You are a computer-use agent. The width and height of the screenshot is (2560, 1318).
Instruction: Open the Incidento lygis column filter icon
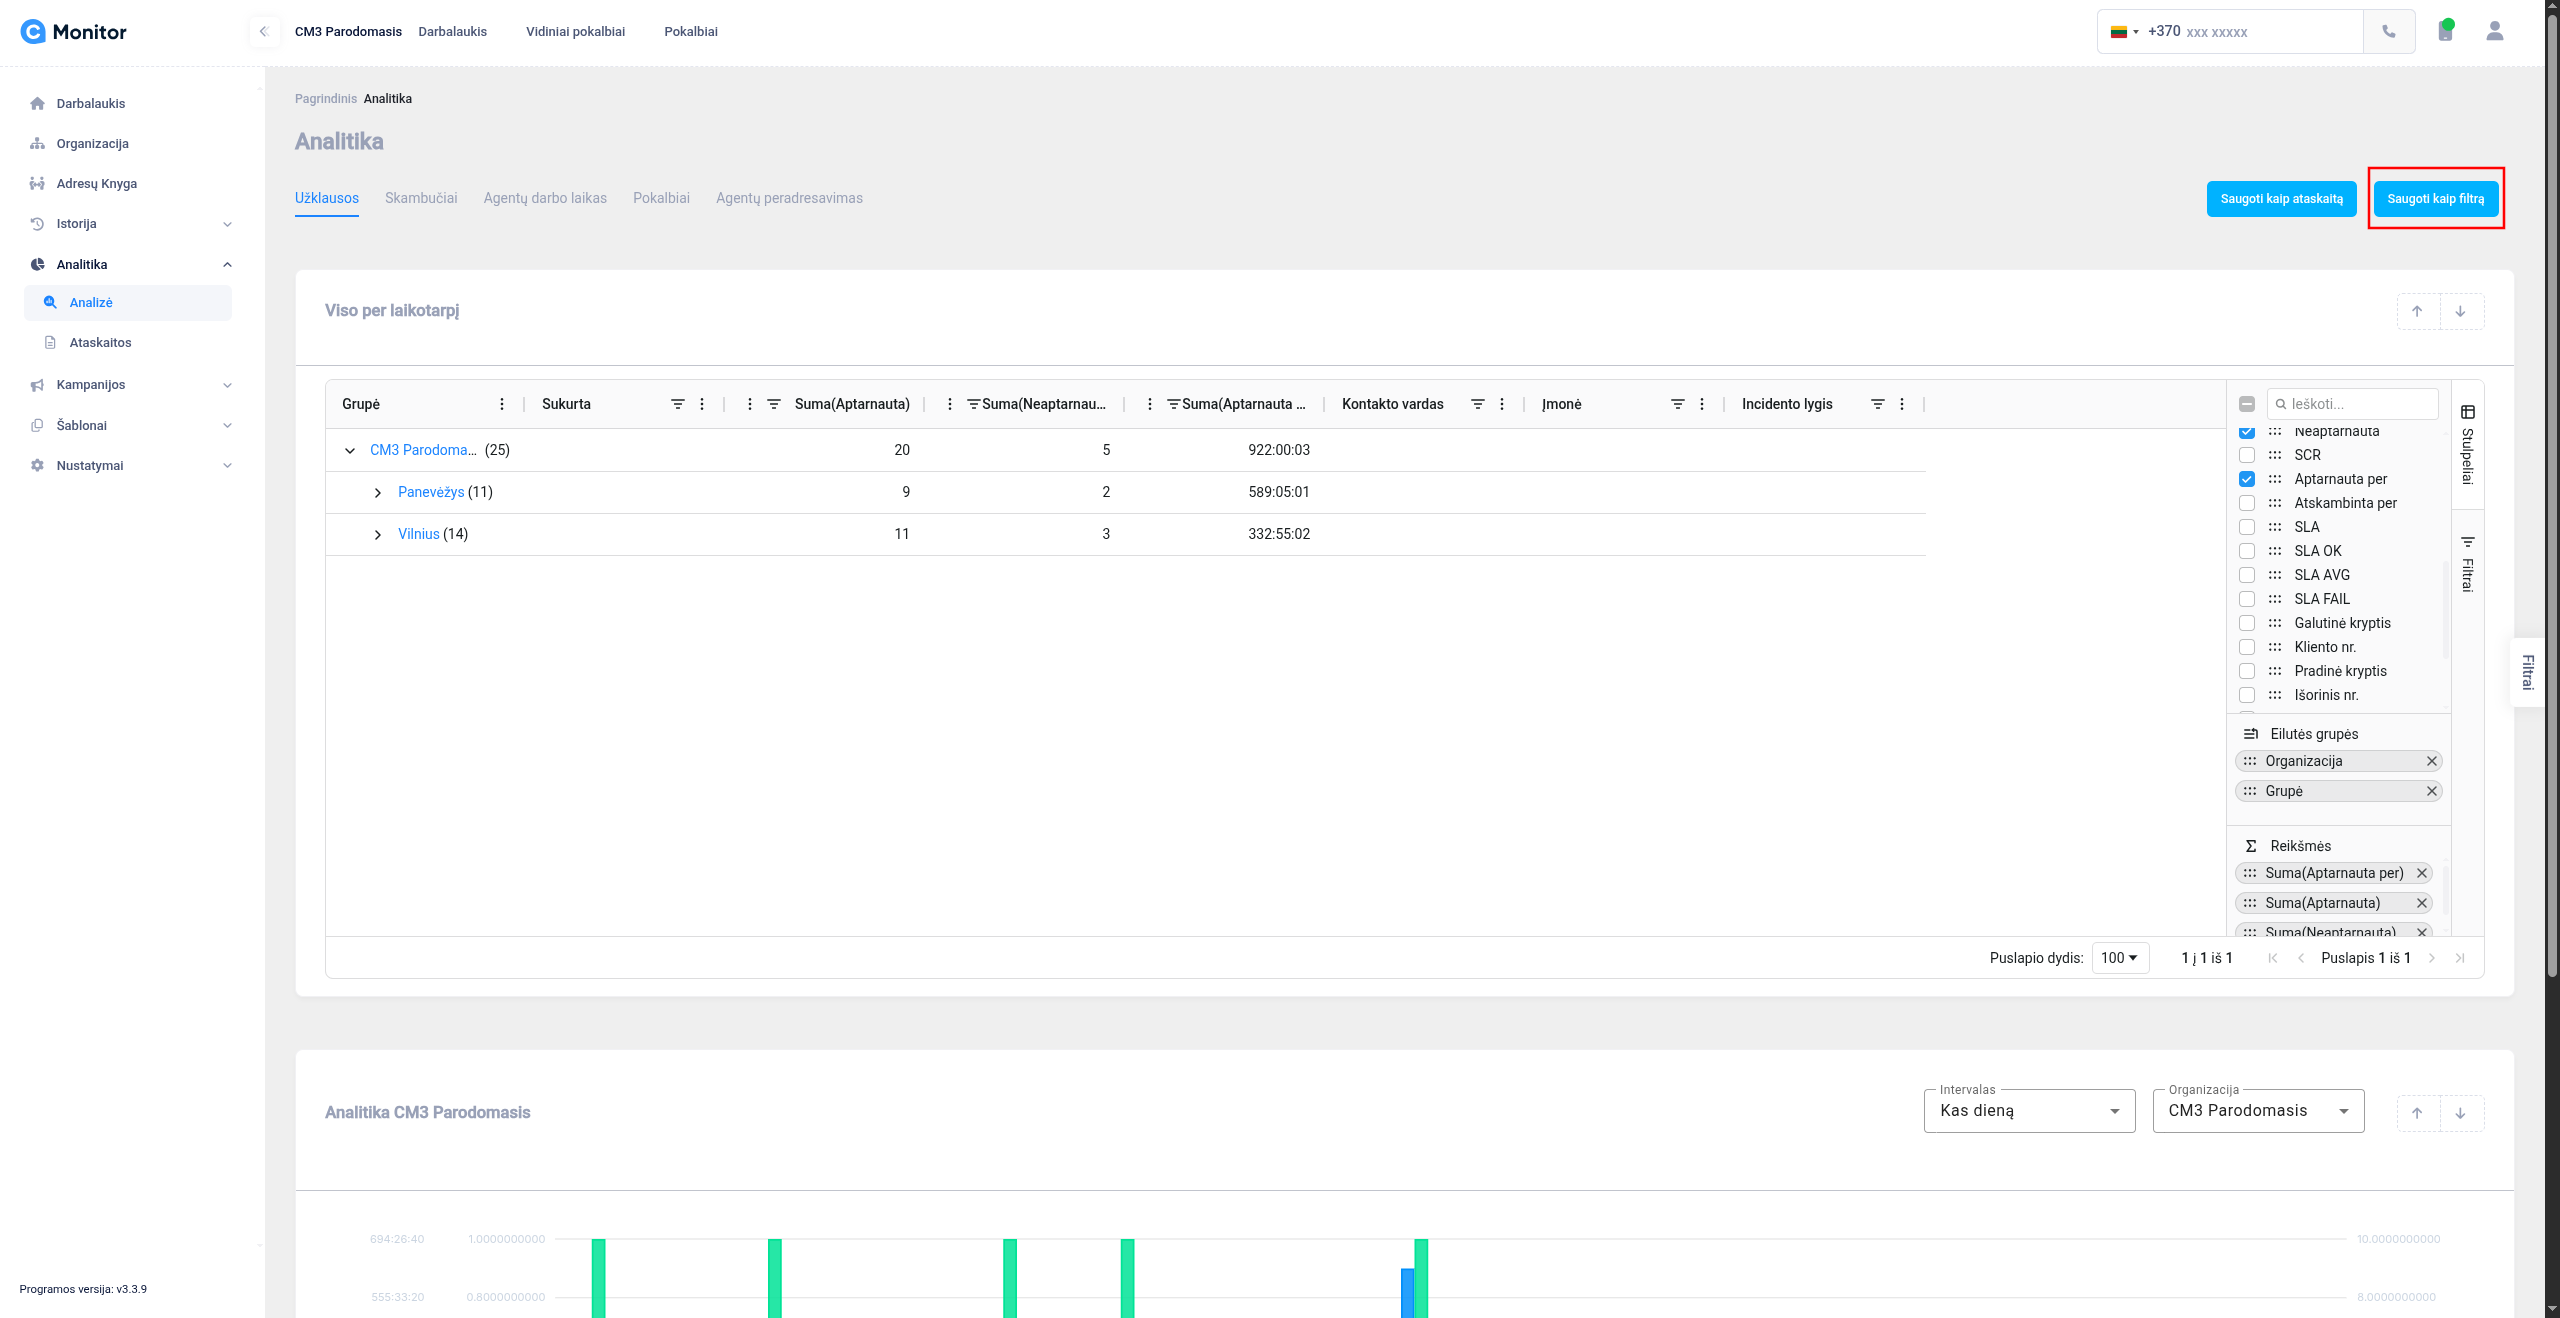[1877, 404]
